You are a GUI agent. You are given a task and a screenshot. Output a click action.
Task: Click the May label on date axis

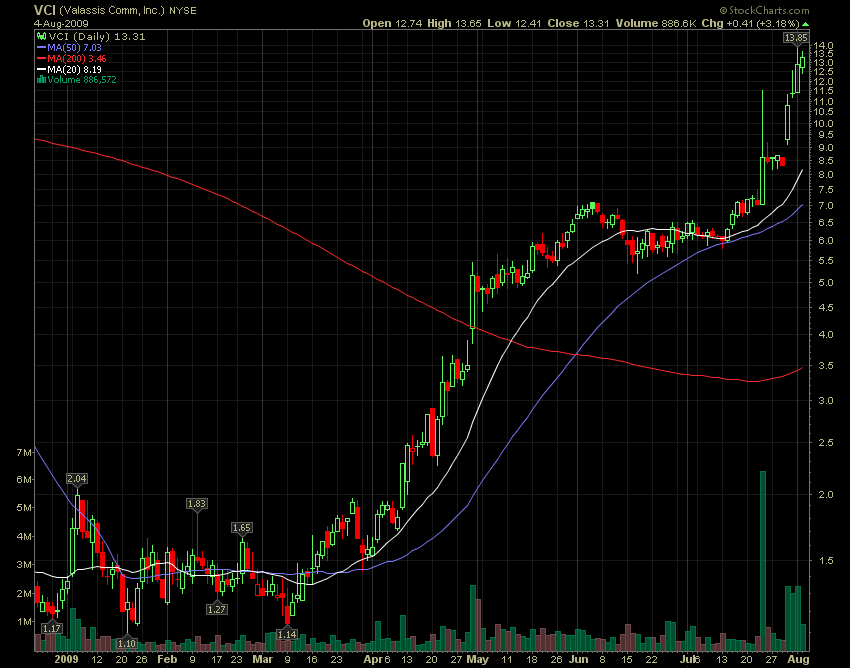coord(478,659)
